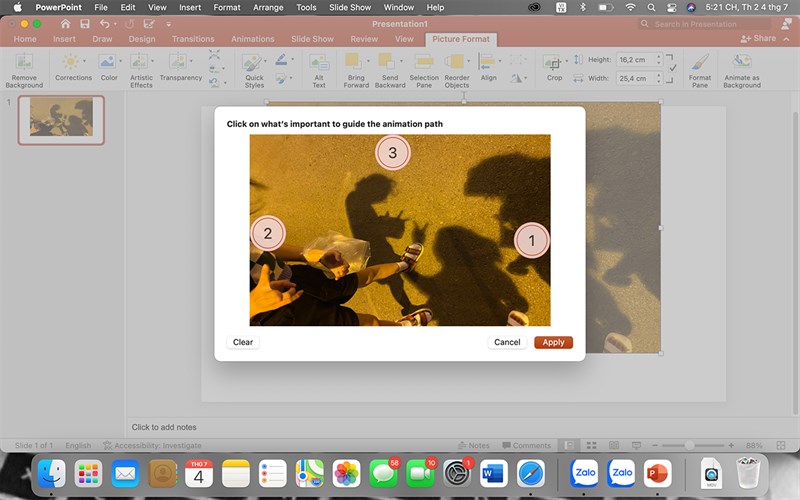This screenshot has width=800, height=500.
Task: Toggle Lock Aspect Ratio checkmark
Action: pyautogui.click(x=672, y=68)
